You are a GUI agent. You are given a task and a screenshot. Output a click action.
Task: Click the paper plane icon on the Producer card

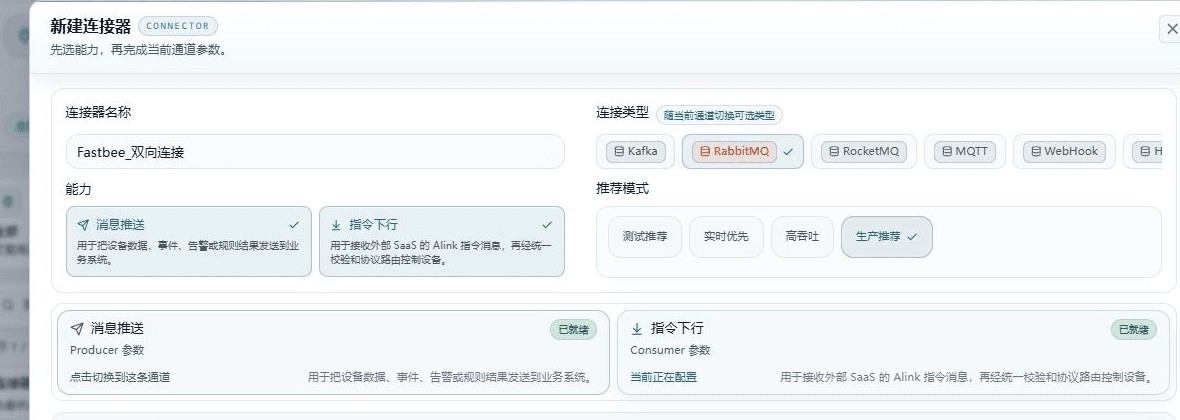(x=77, y=329)
